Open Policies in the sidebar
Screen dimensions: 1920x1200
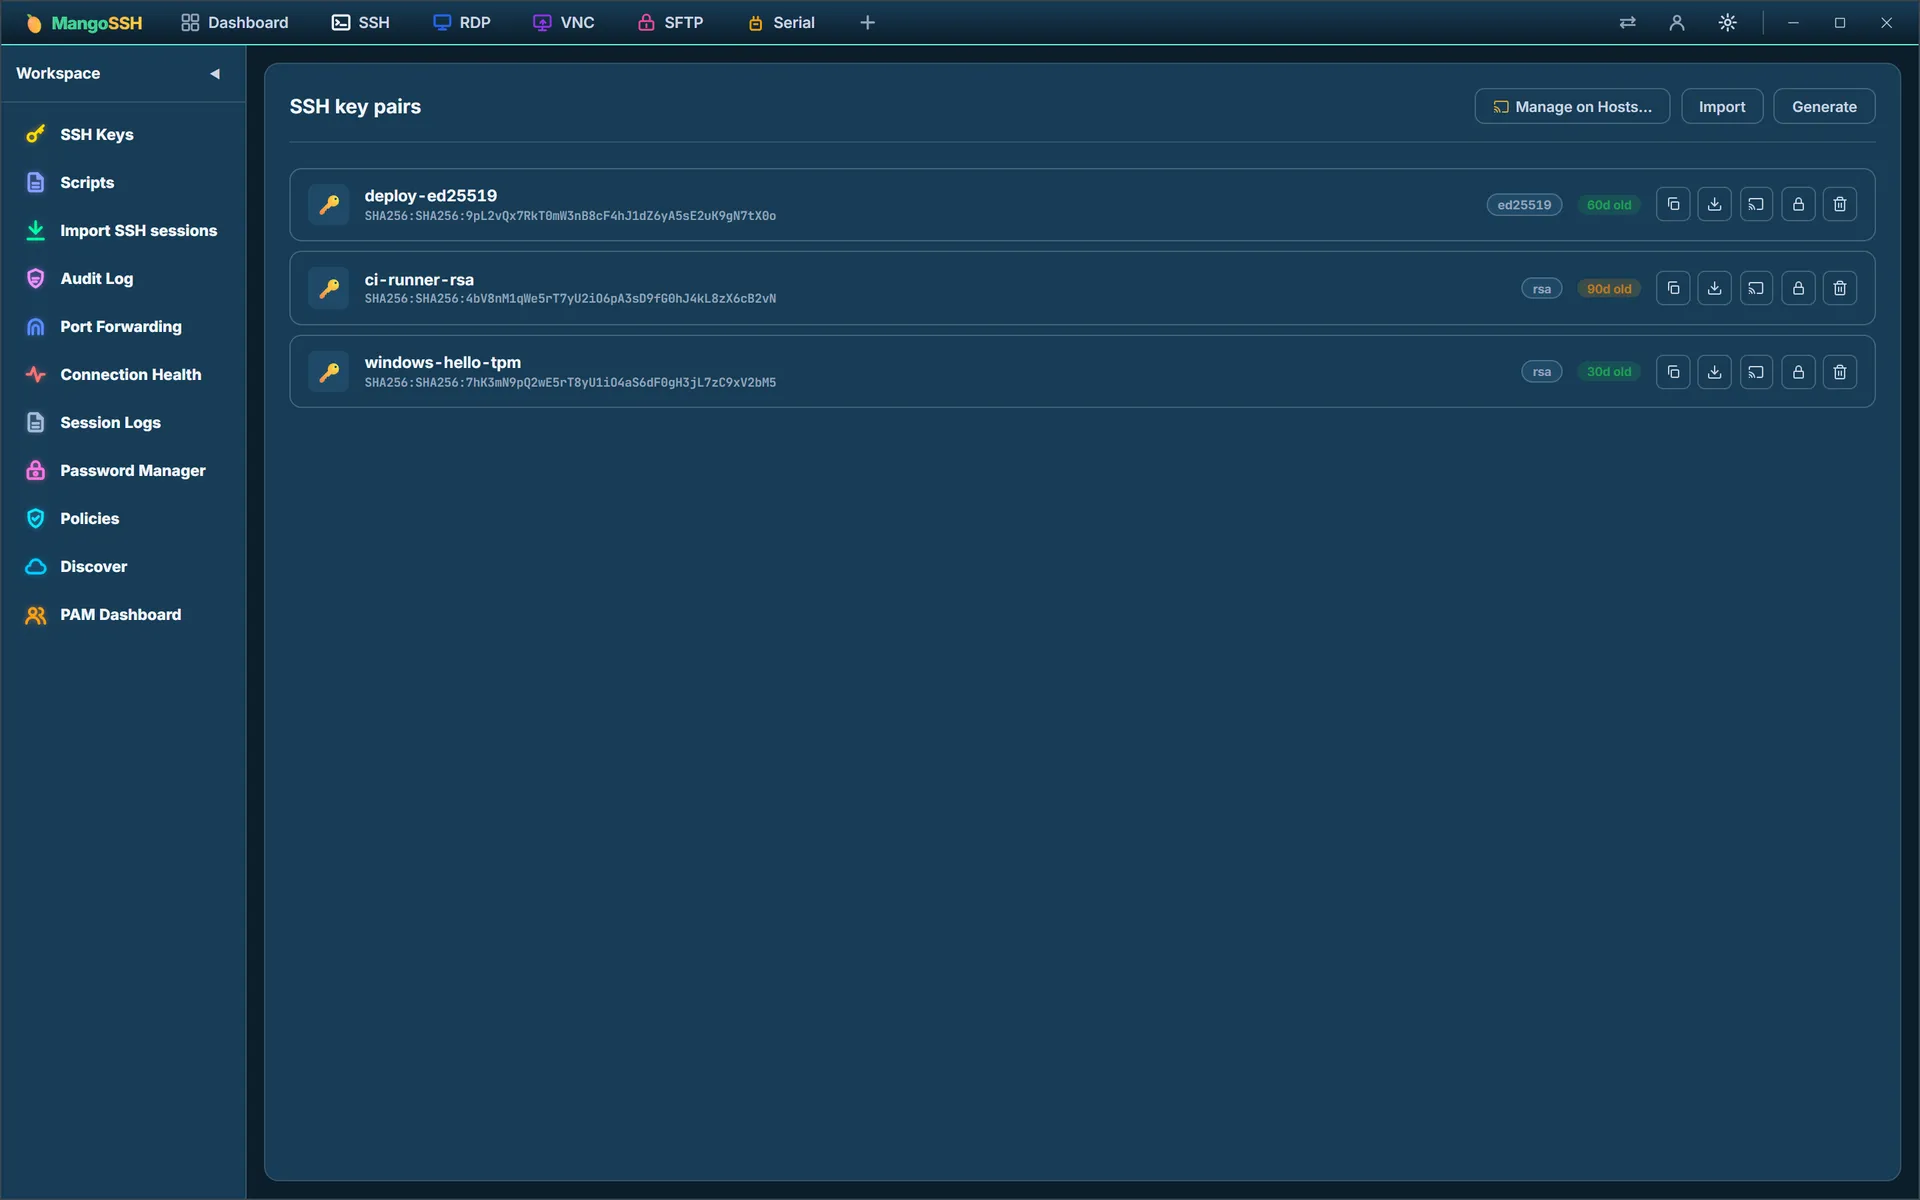[123, 518]
